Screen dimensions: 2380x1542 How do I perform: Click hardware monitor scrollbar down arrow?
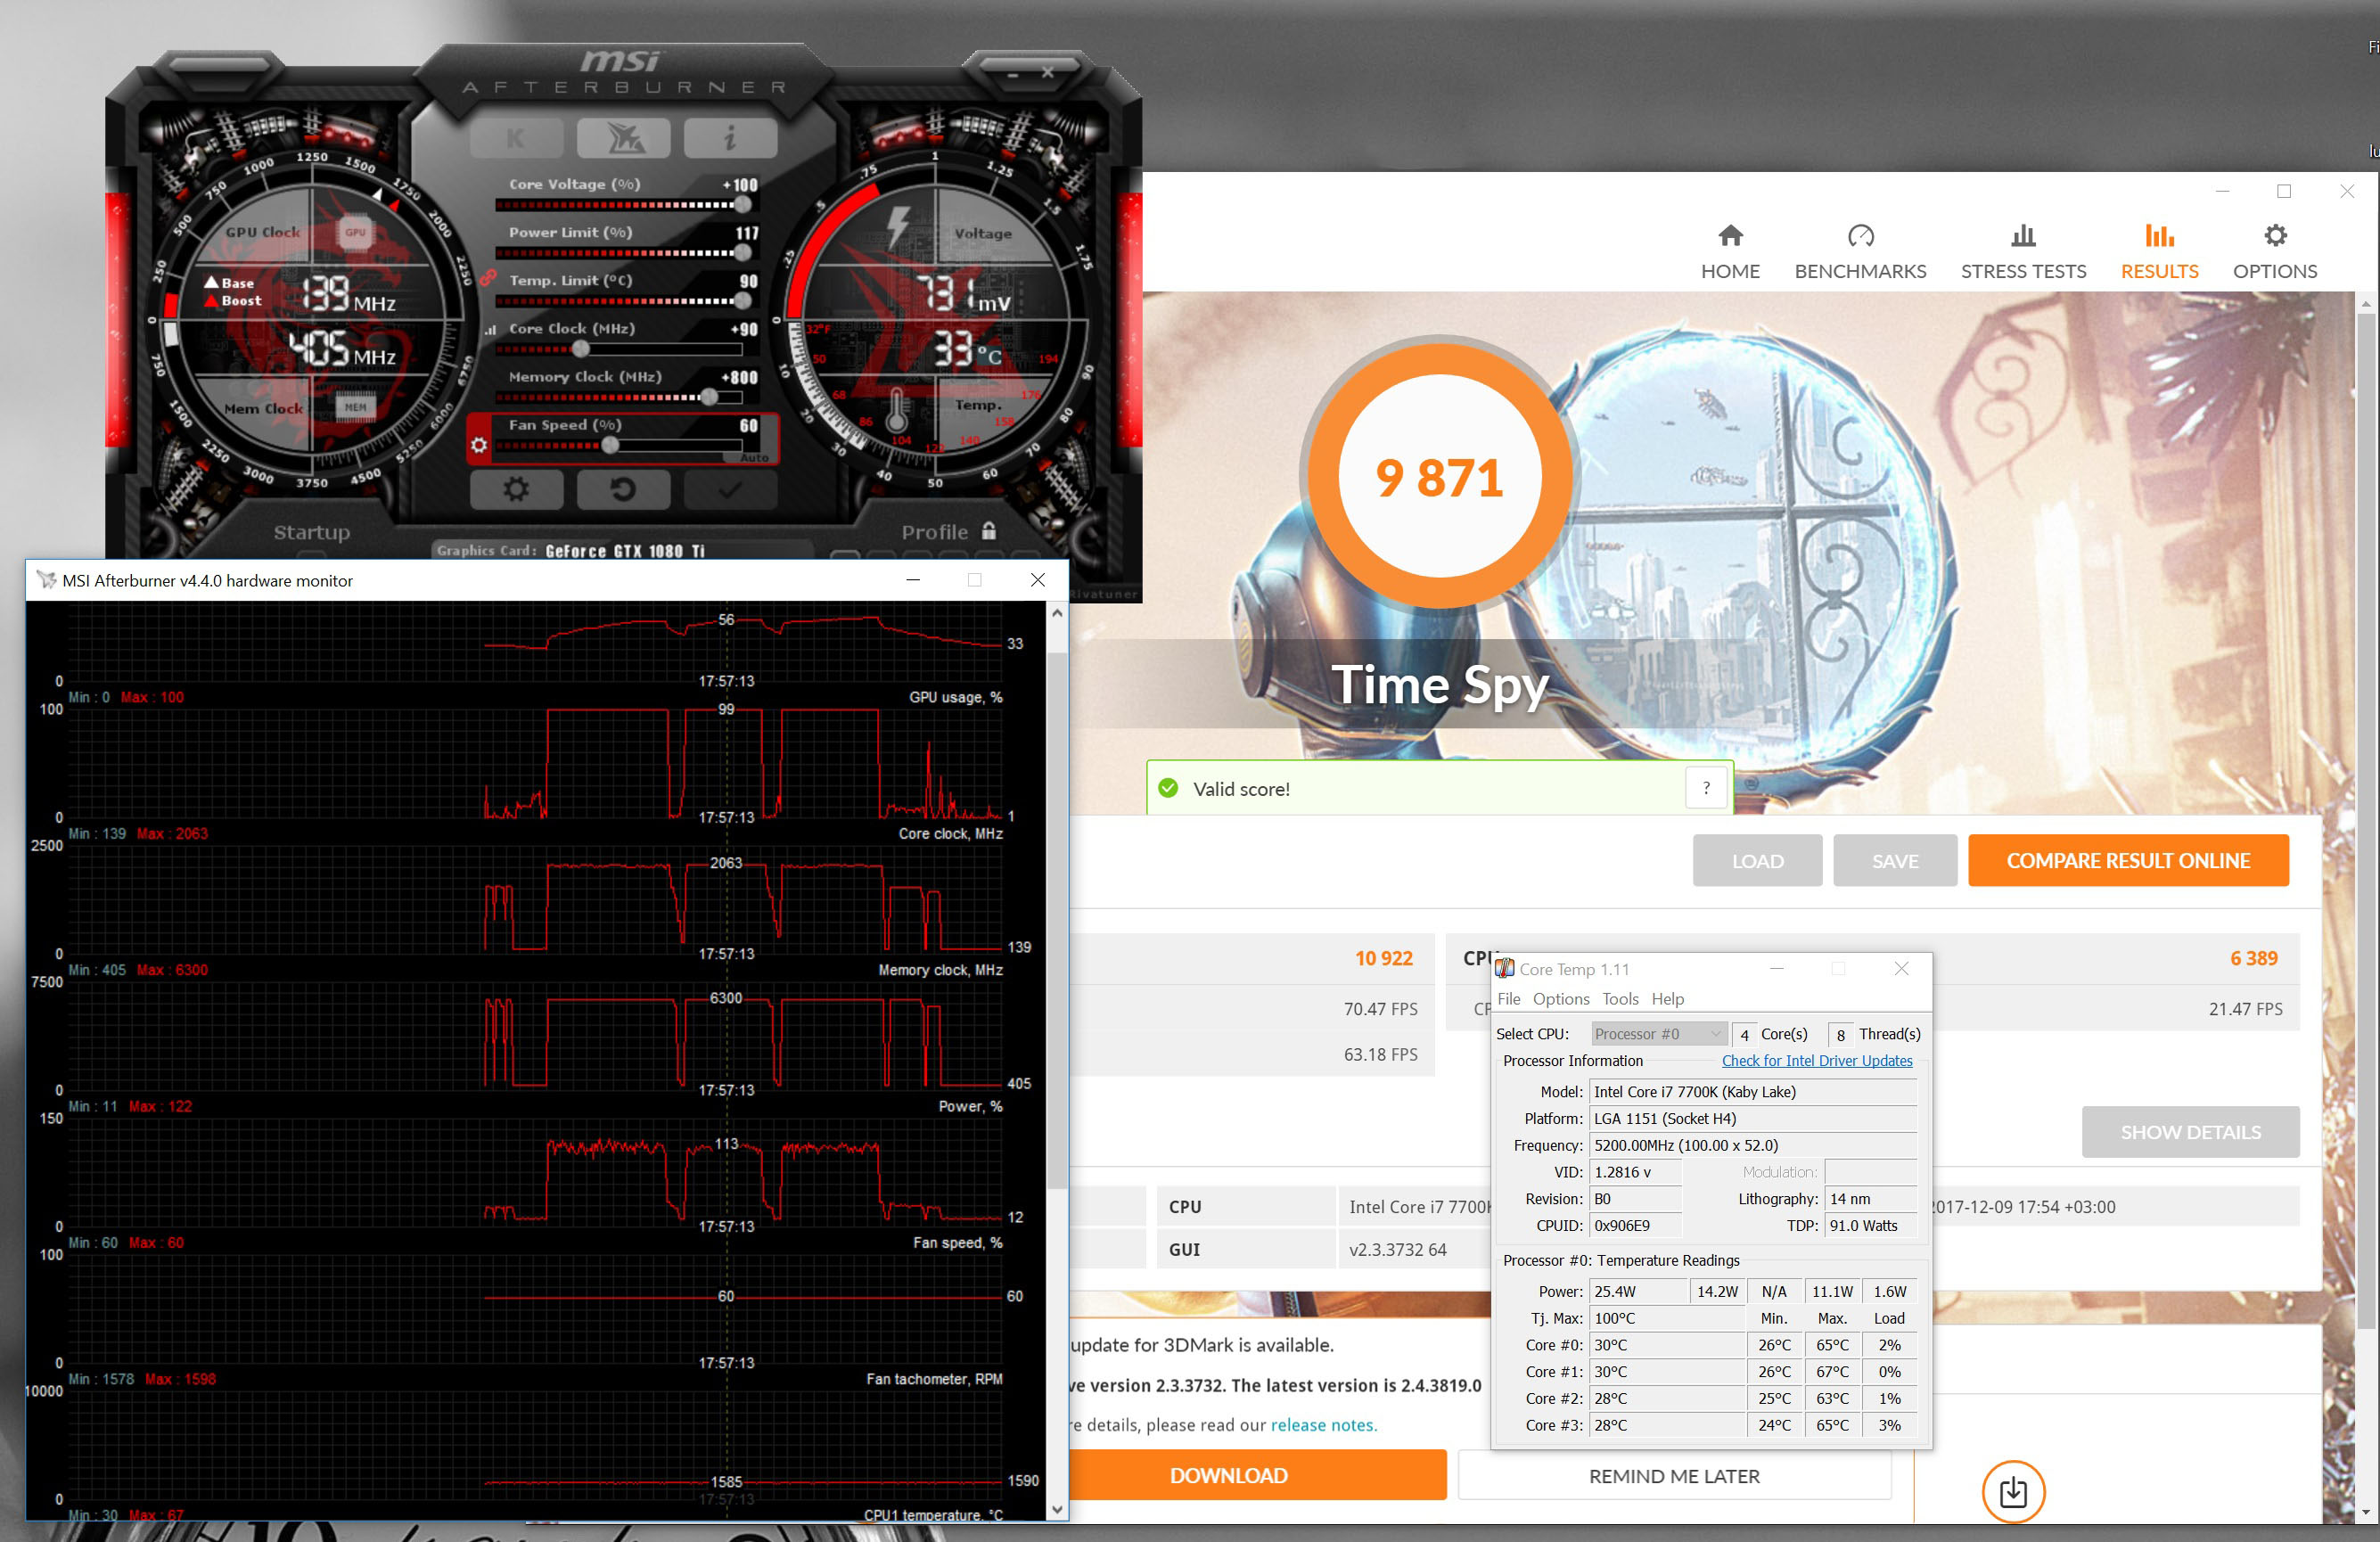point(1057,1509)
